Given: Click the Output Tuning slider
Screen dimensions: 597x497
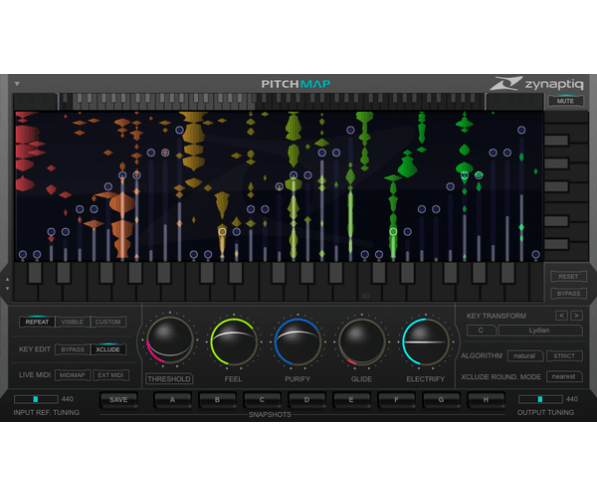Looking at the screenshot, I should pos(540,399).
